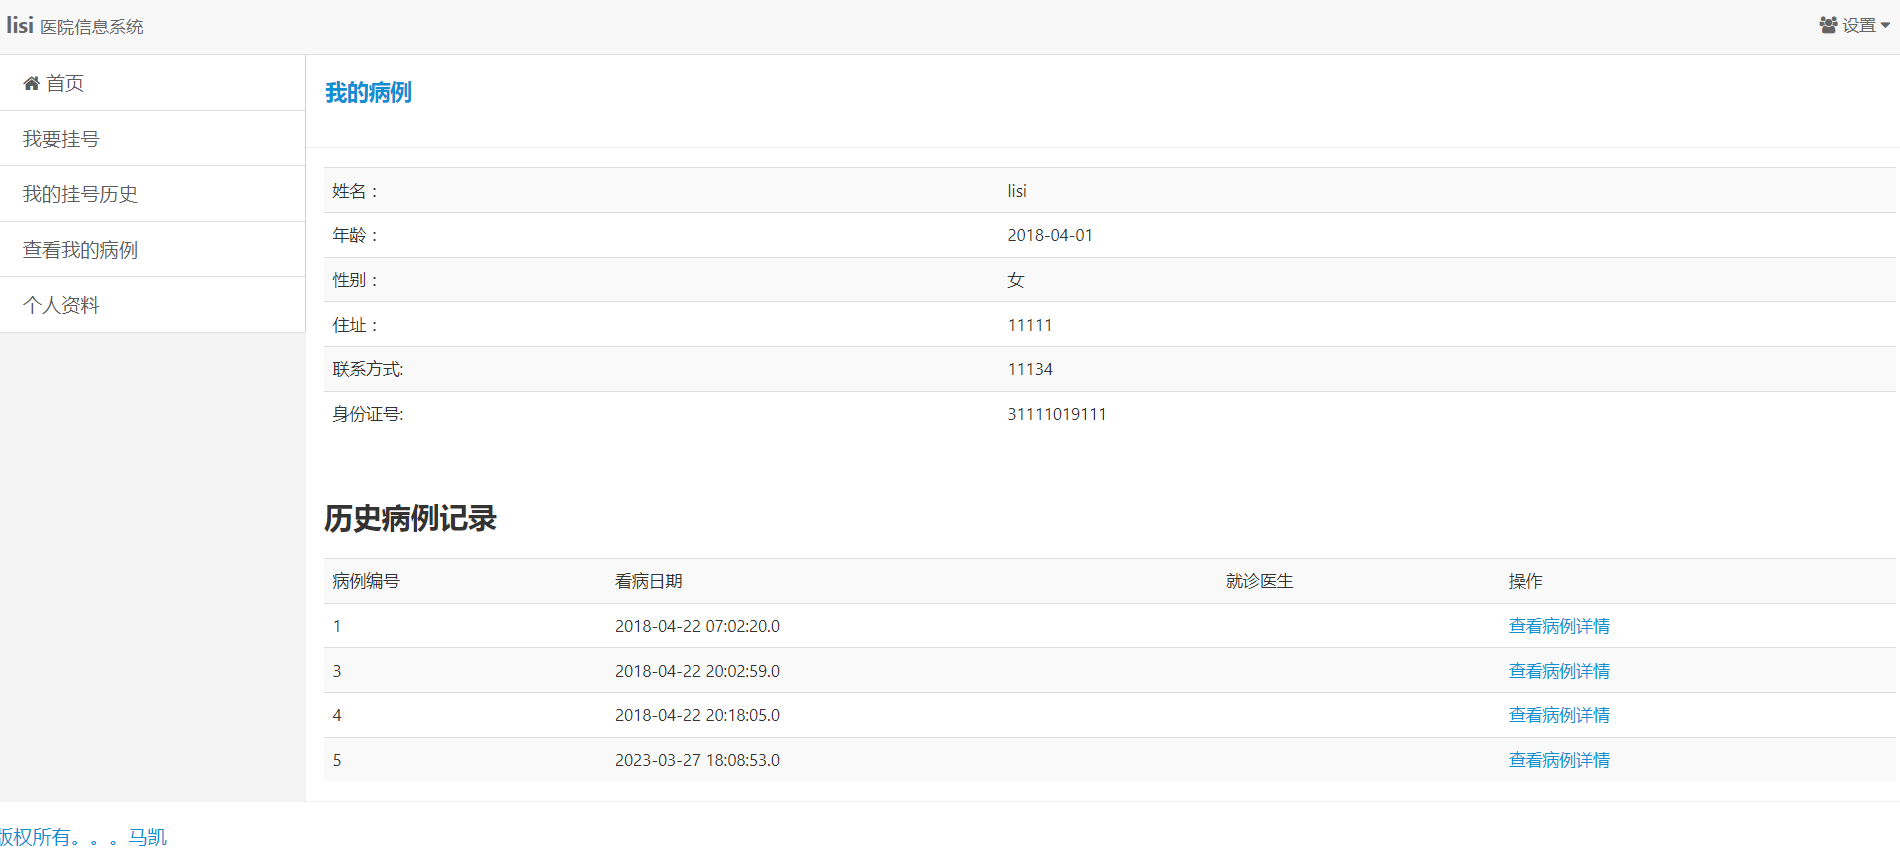Click the date 2023-03-27 18:08:53.0
Image resolution: width=1900 pixels, height=867 pixels.
pyautogui.click(x=698, y=760)
